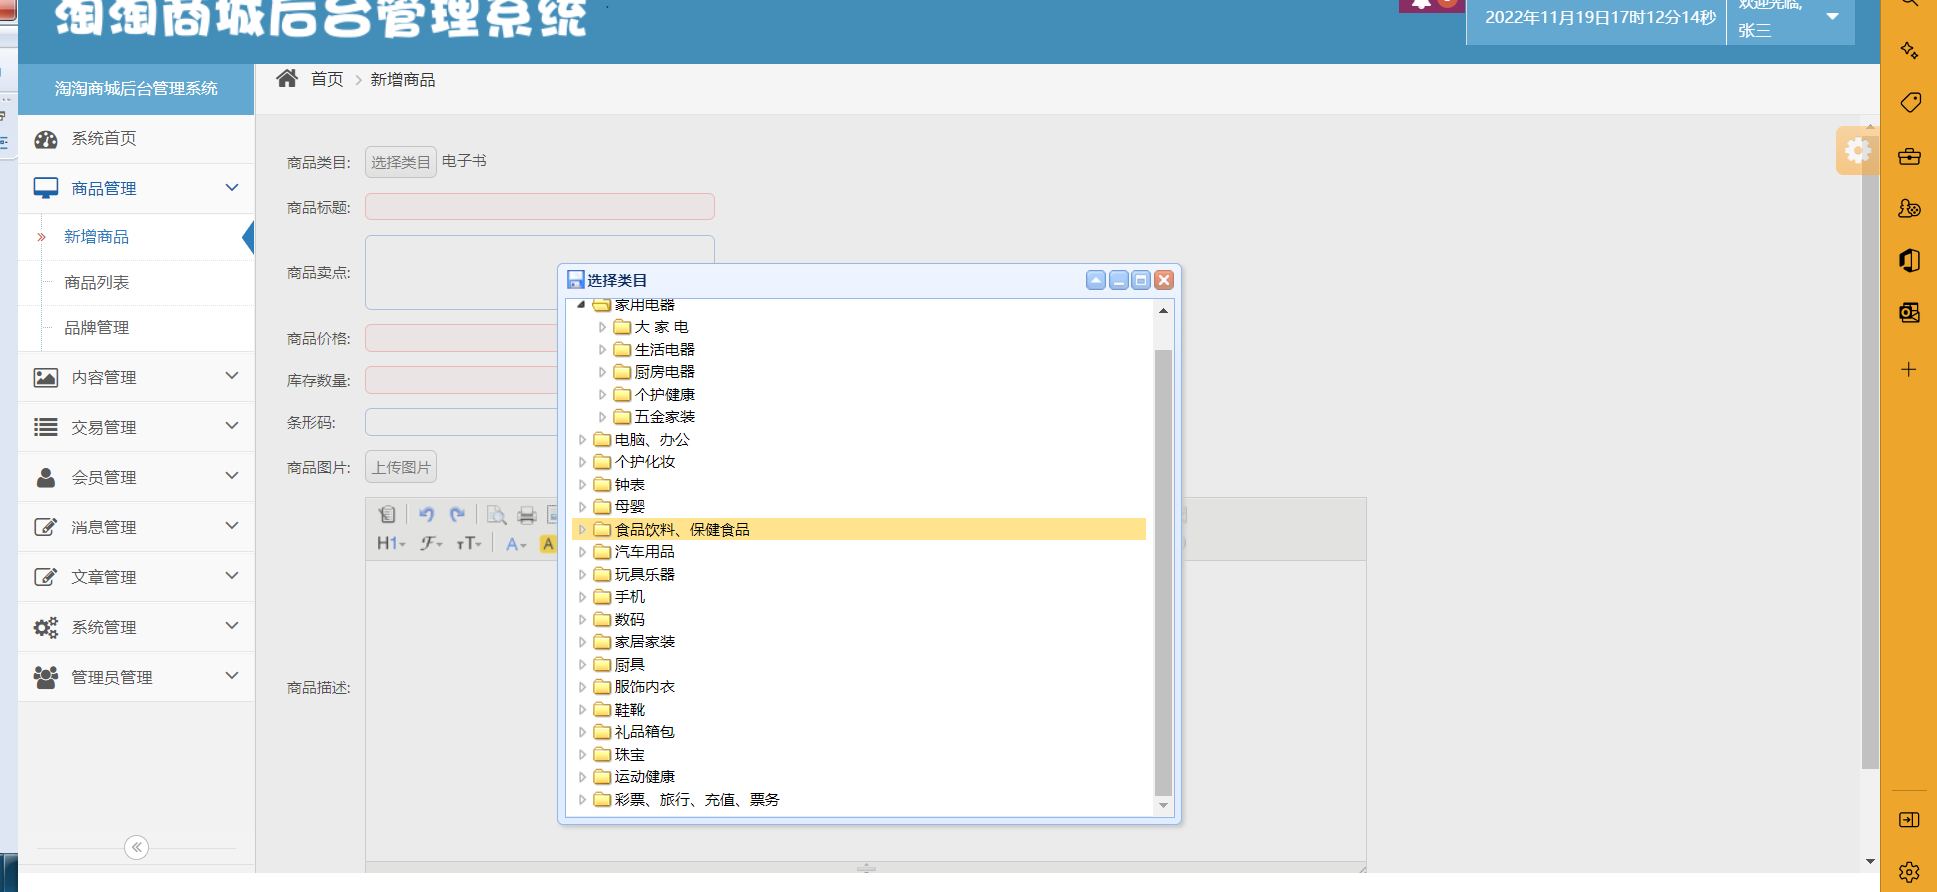Select the 厨房电器 category
Viewport: 1937px width, 892px height.
pyautogui.click(x=665, y=372)
